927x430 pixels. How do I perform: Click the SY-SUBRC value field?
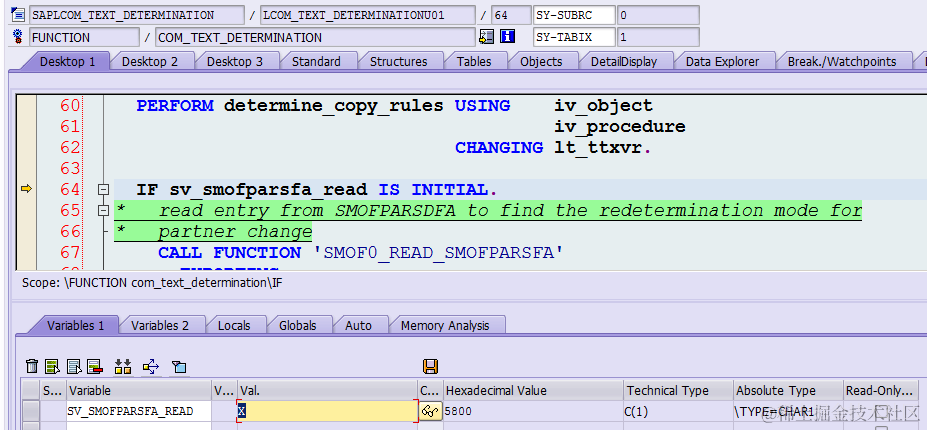[658, 15]
